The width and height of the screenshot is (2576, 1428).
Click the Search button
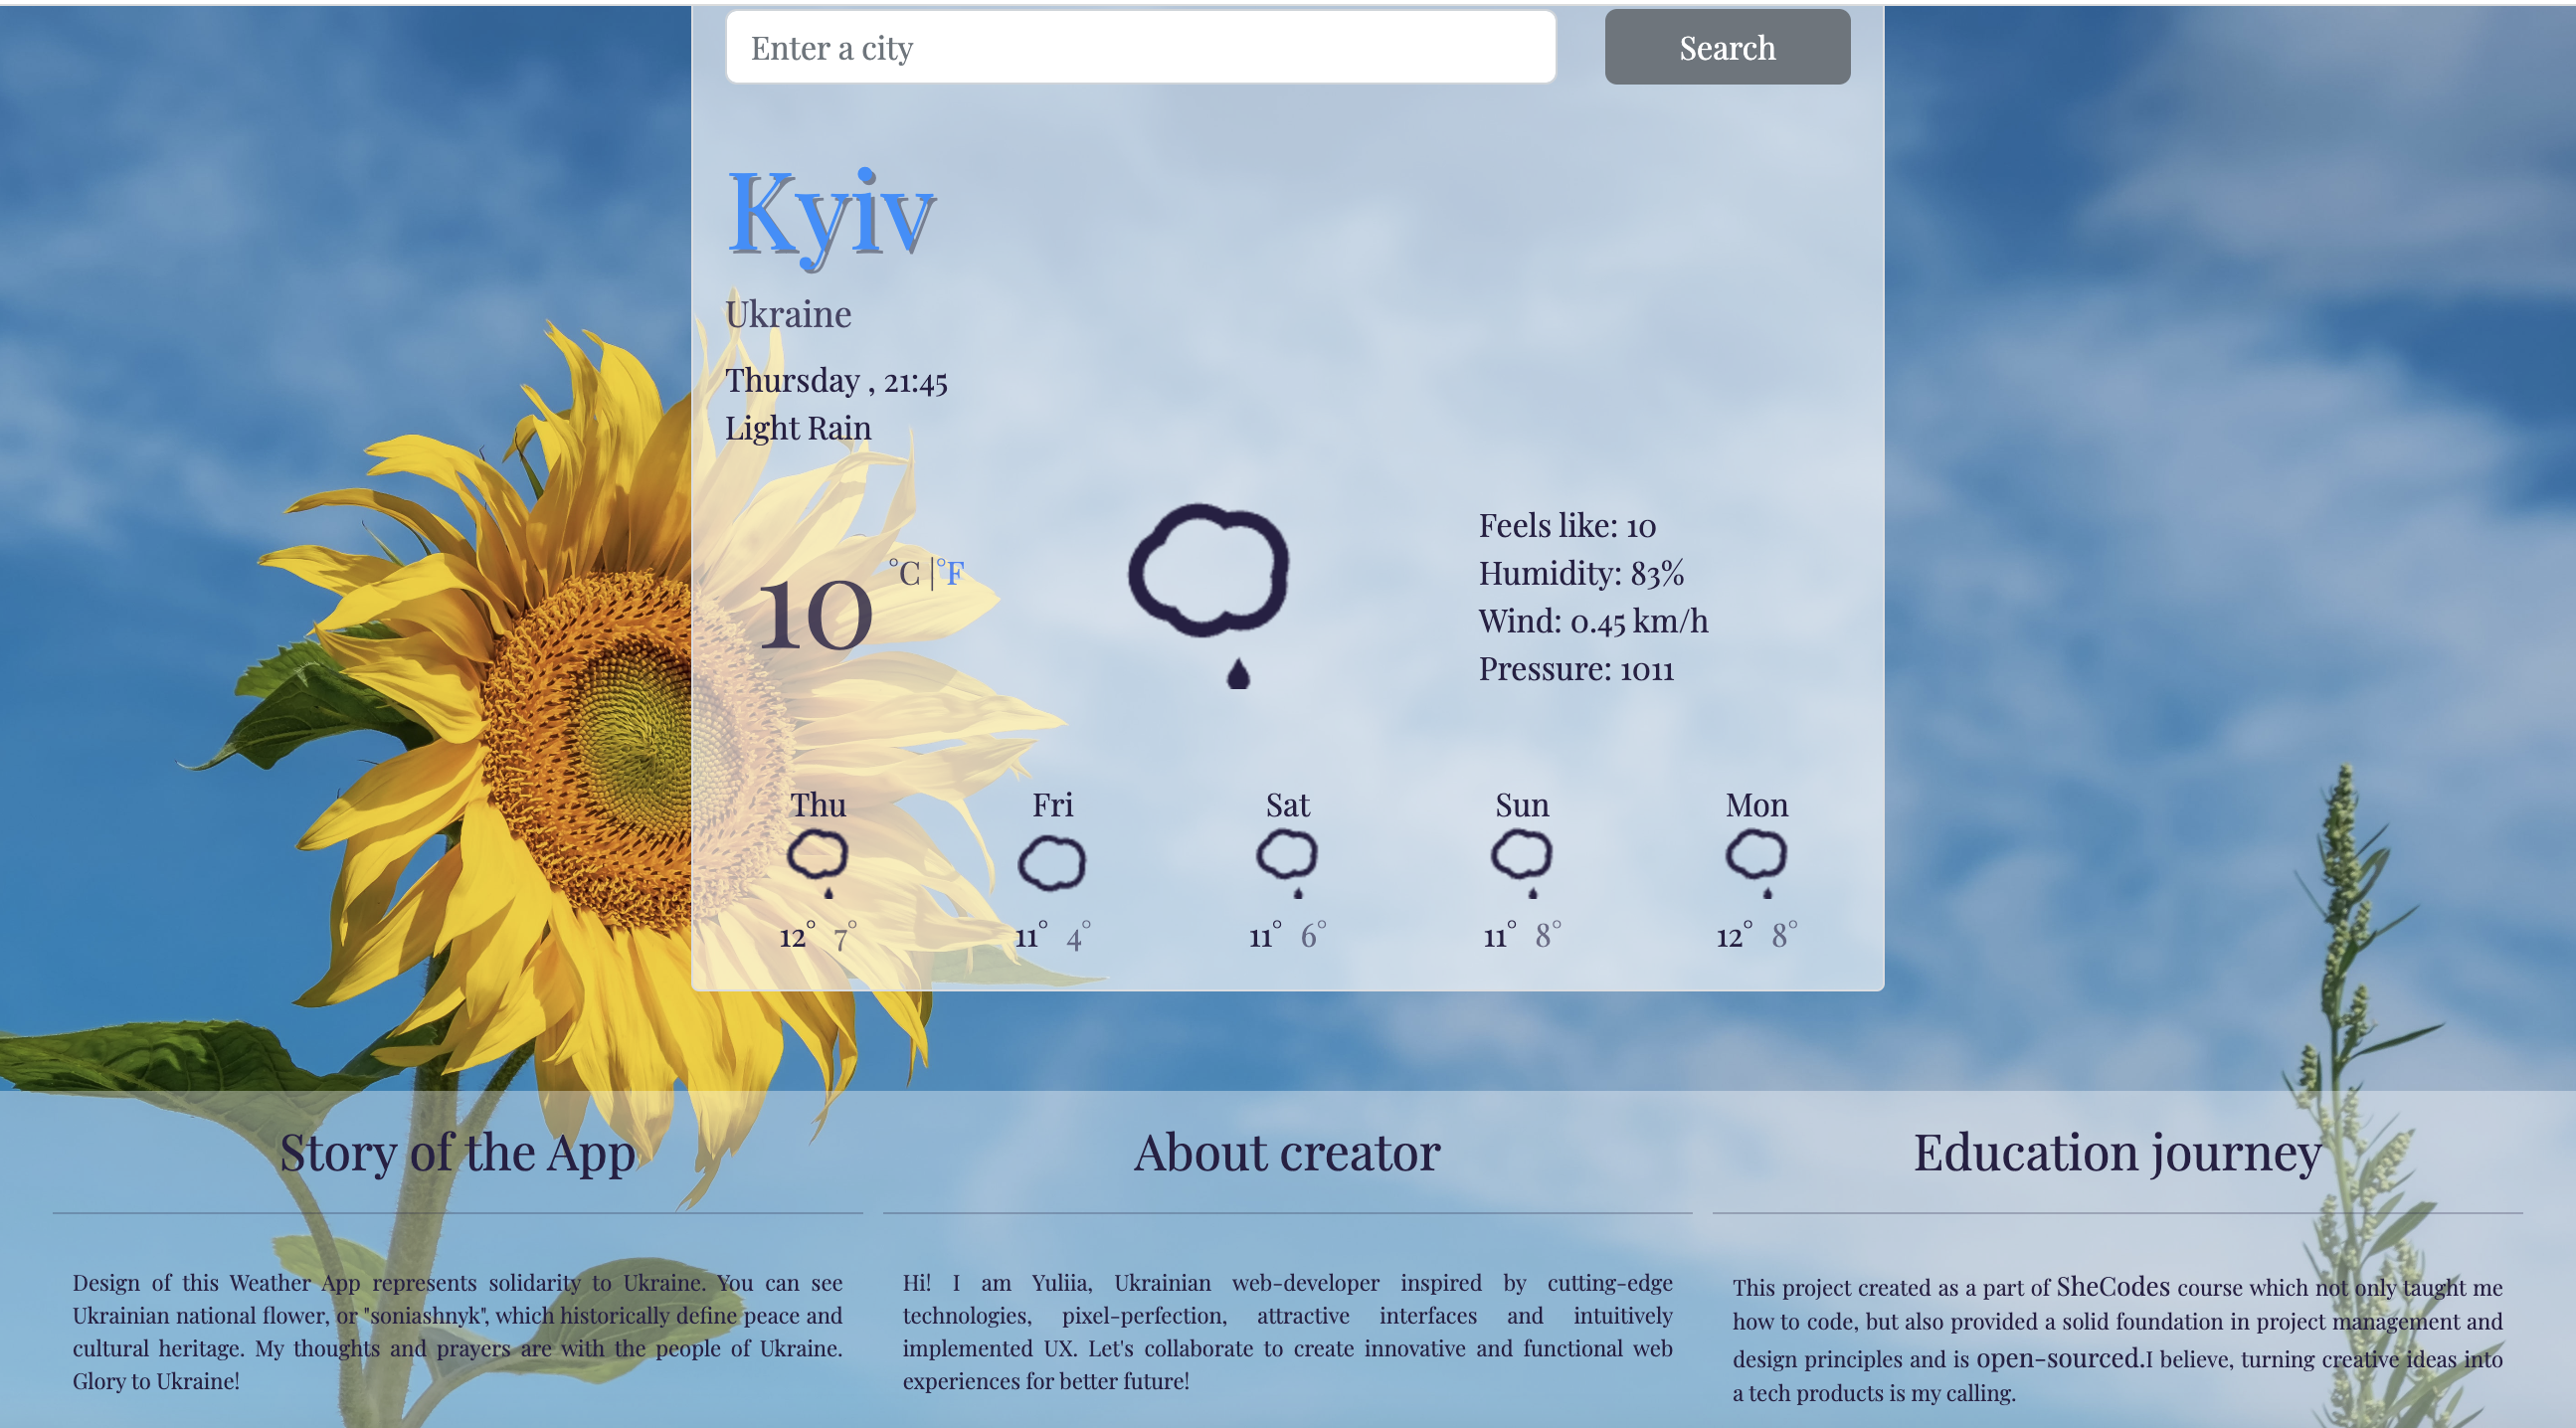pyautogui.click(x=1727, y=47)
